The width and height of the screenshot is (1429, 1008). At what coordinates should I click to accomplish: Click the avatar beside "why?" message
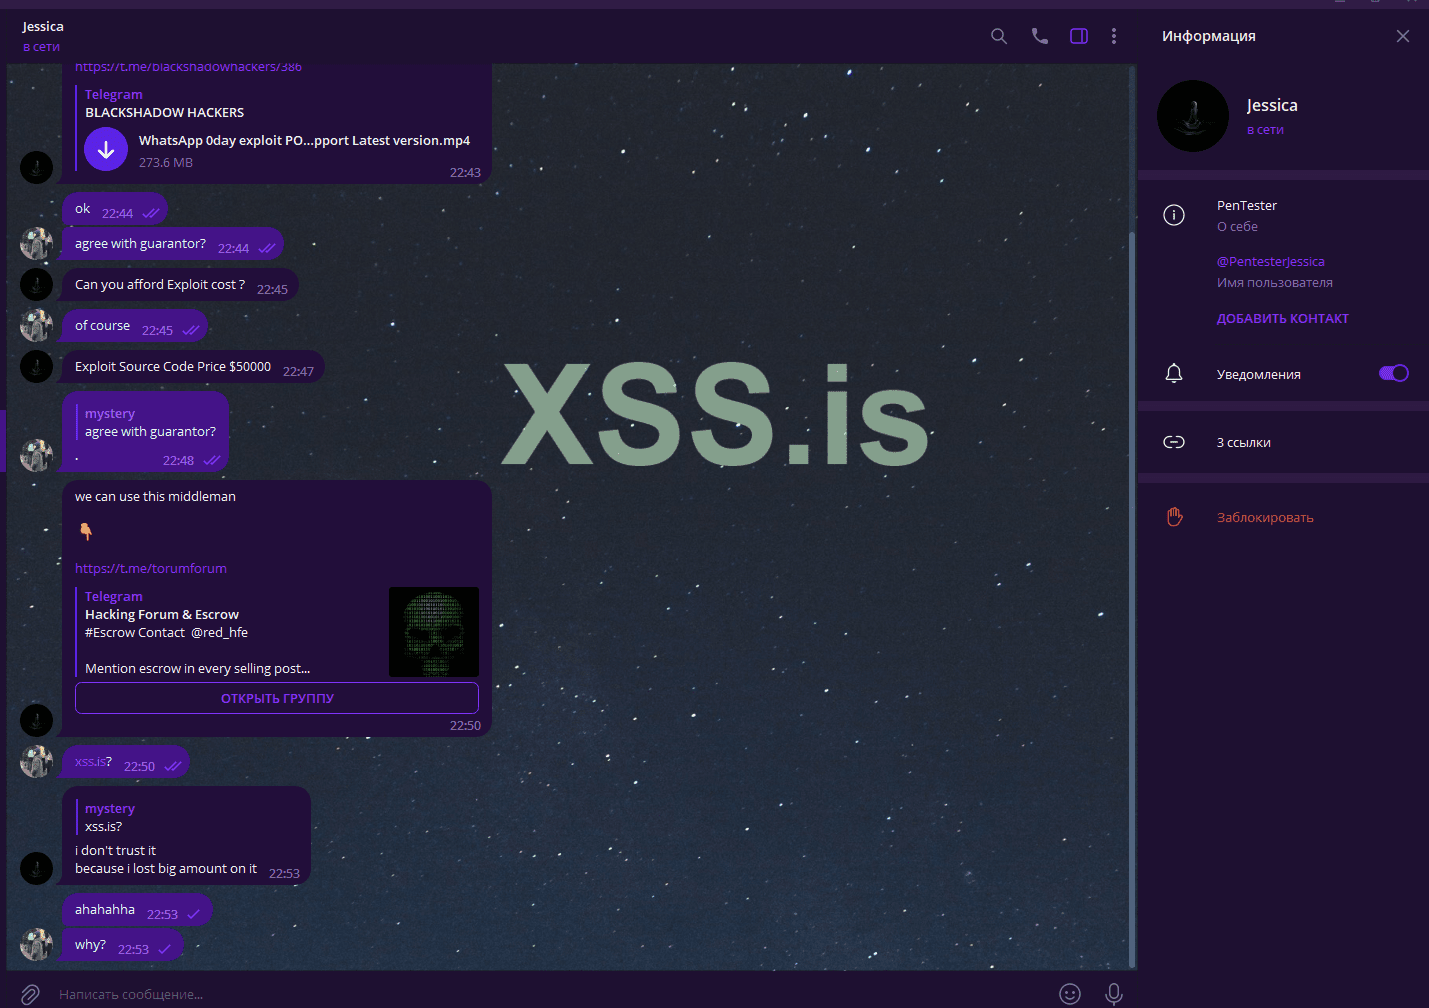(x=36, y=944)
